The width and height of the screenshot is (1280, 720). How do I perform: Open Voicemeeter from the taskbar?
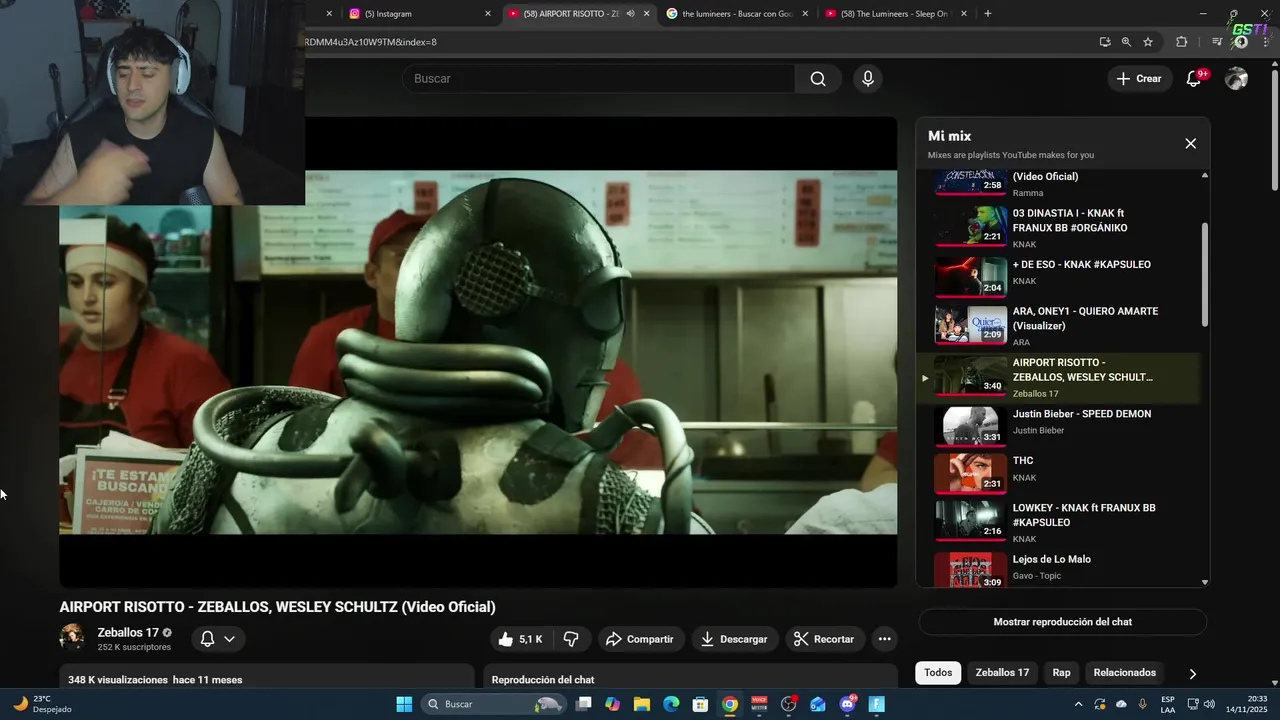759,704
